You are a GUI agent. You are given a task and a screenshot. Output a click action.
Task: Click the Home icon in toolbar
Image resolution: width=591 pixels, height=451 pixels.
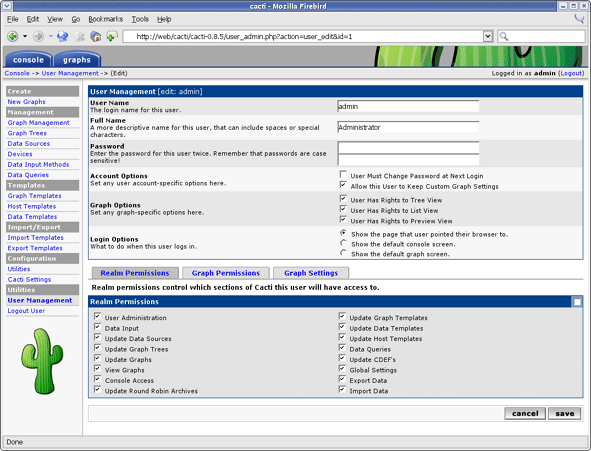[96, 37]
